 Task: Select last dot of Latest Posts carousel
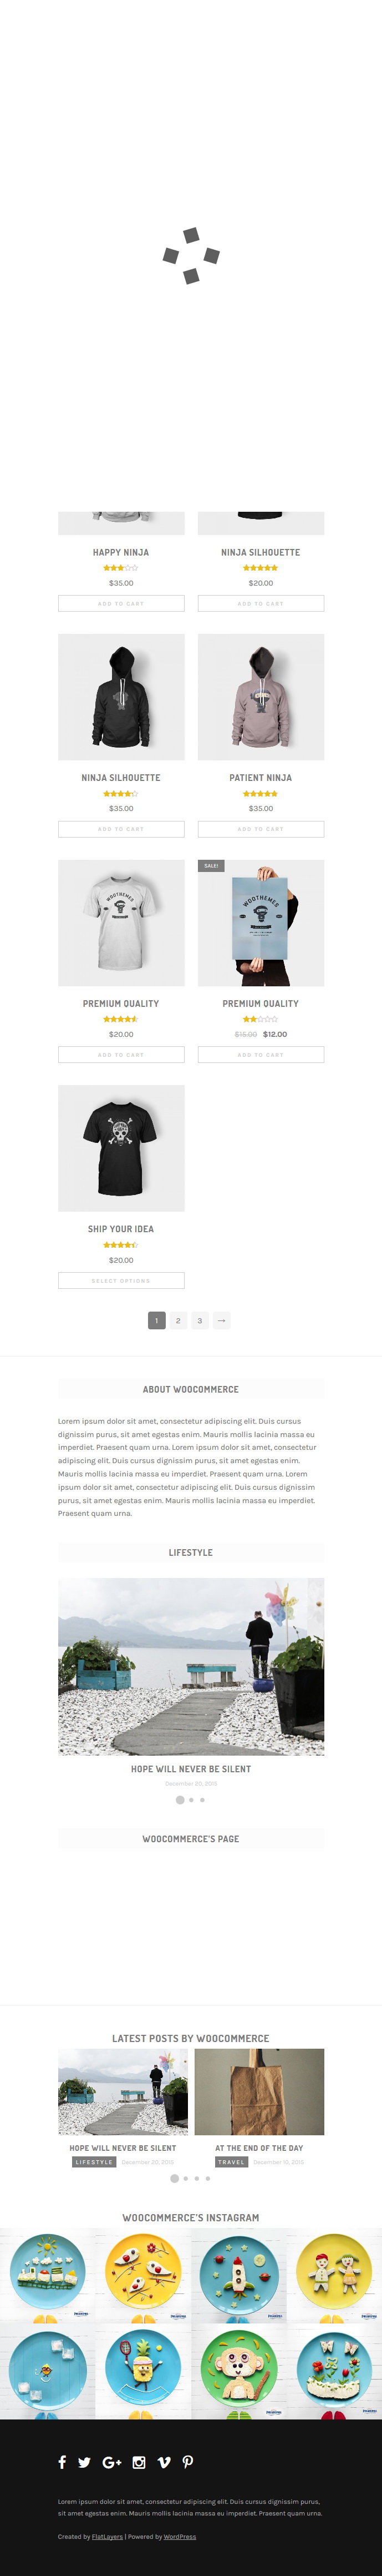pyautogui.click(x=208, y=2178)
